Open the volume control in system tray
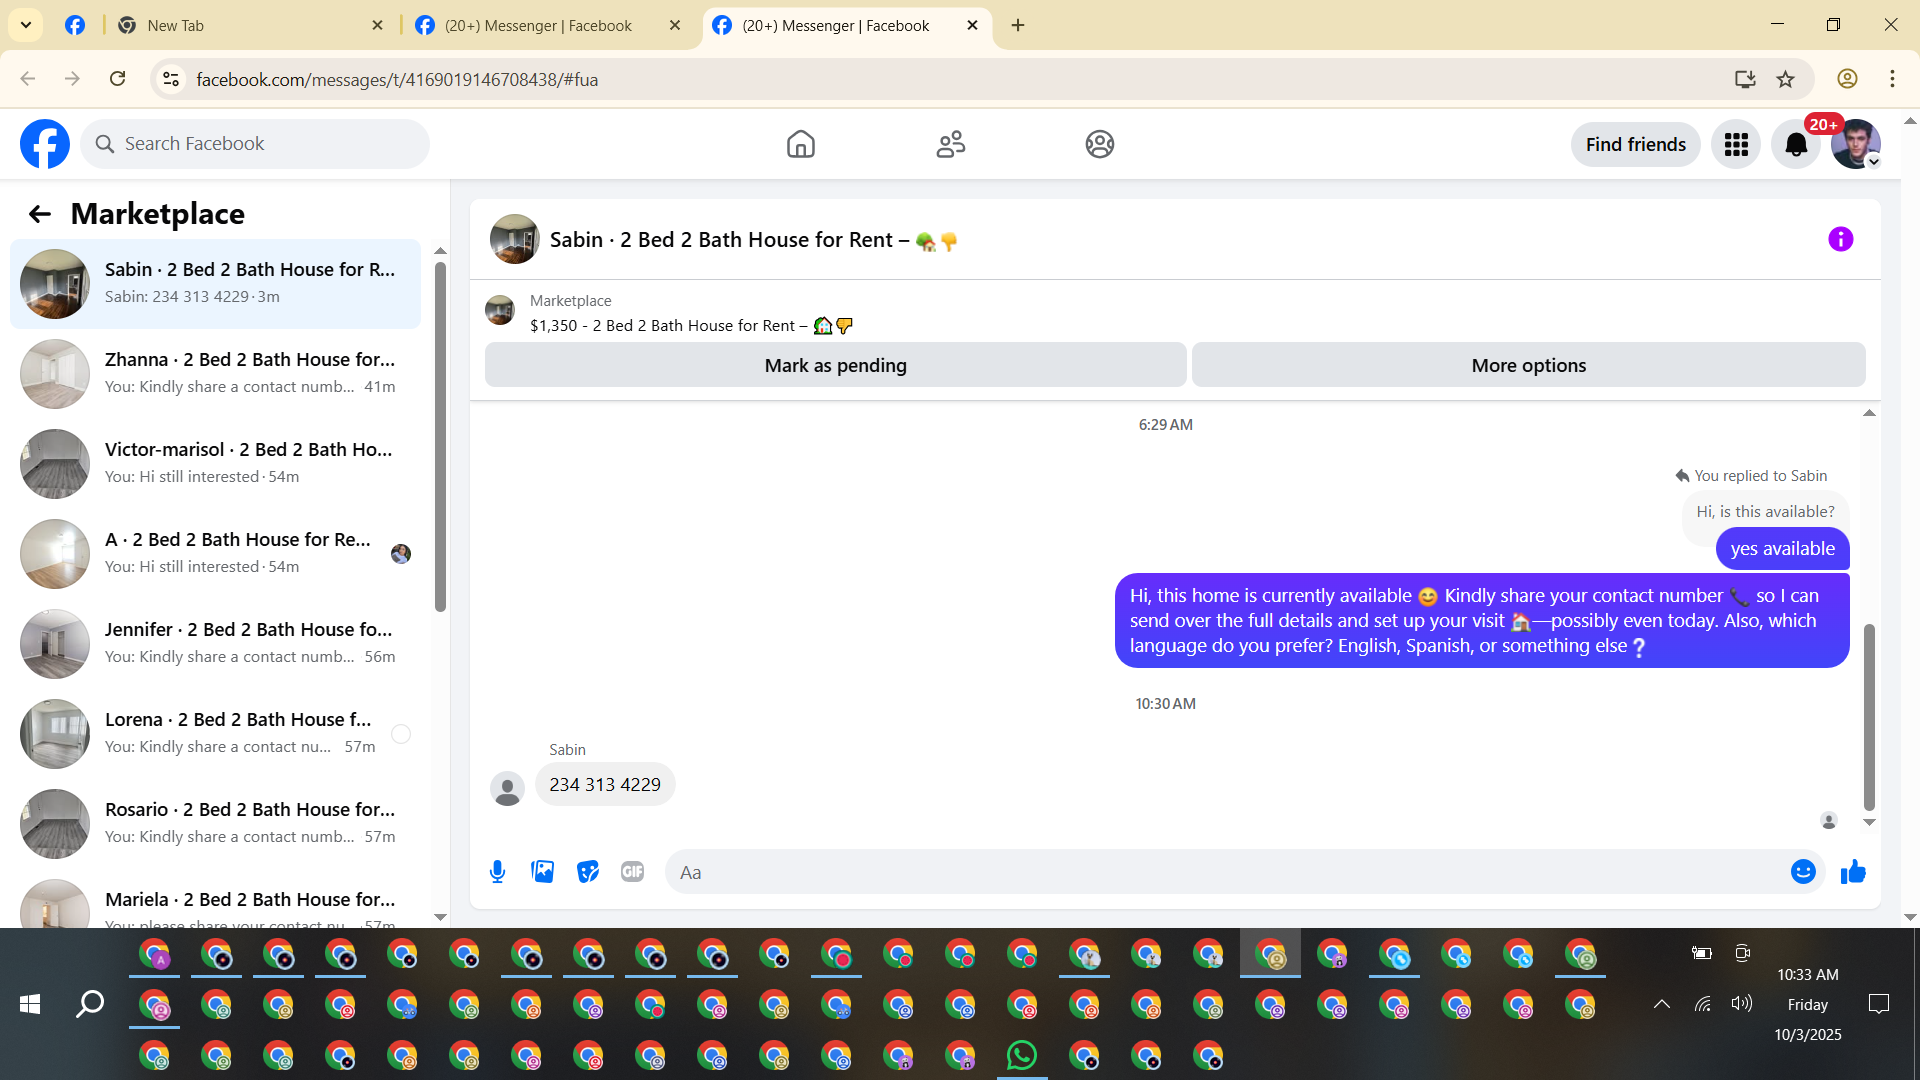The height and width of the screenshot is (1080, 1920). click(x=1742, y=1004)
